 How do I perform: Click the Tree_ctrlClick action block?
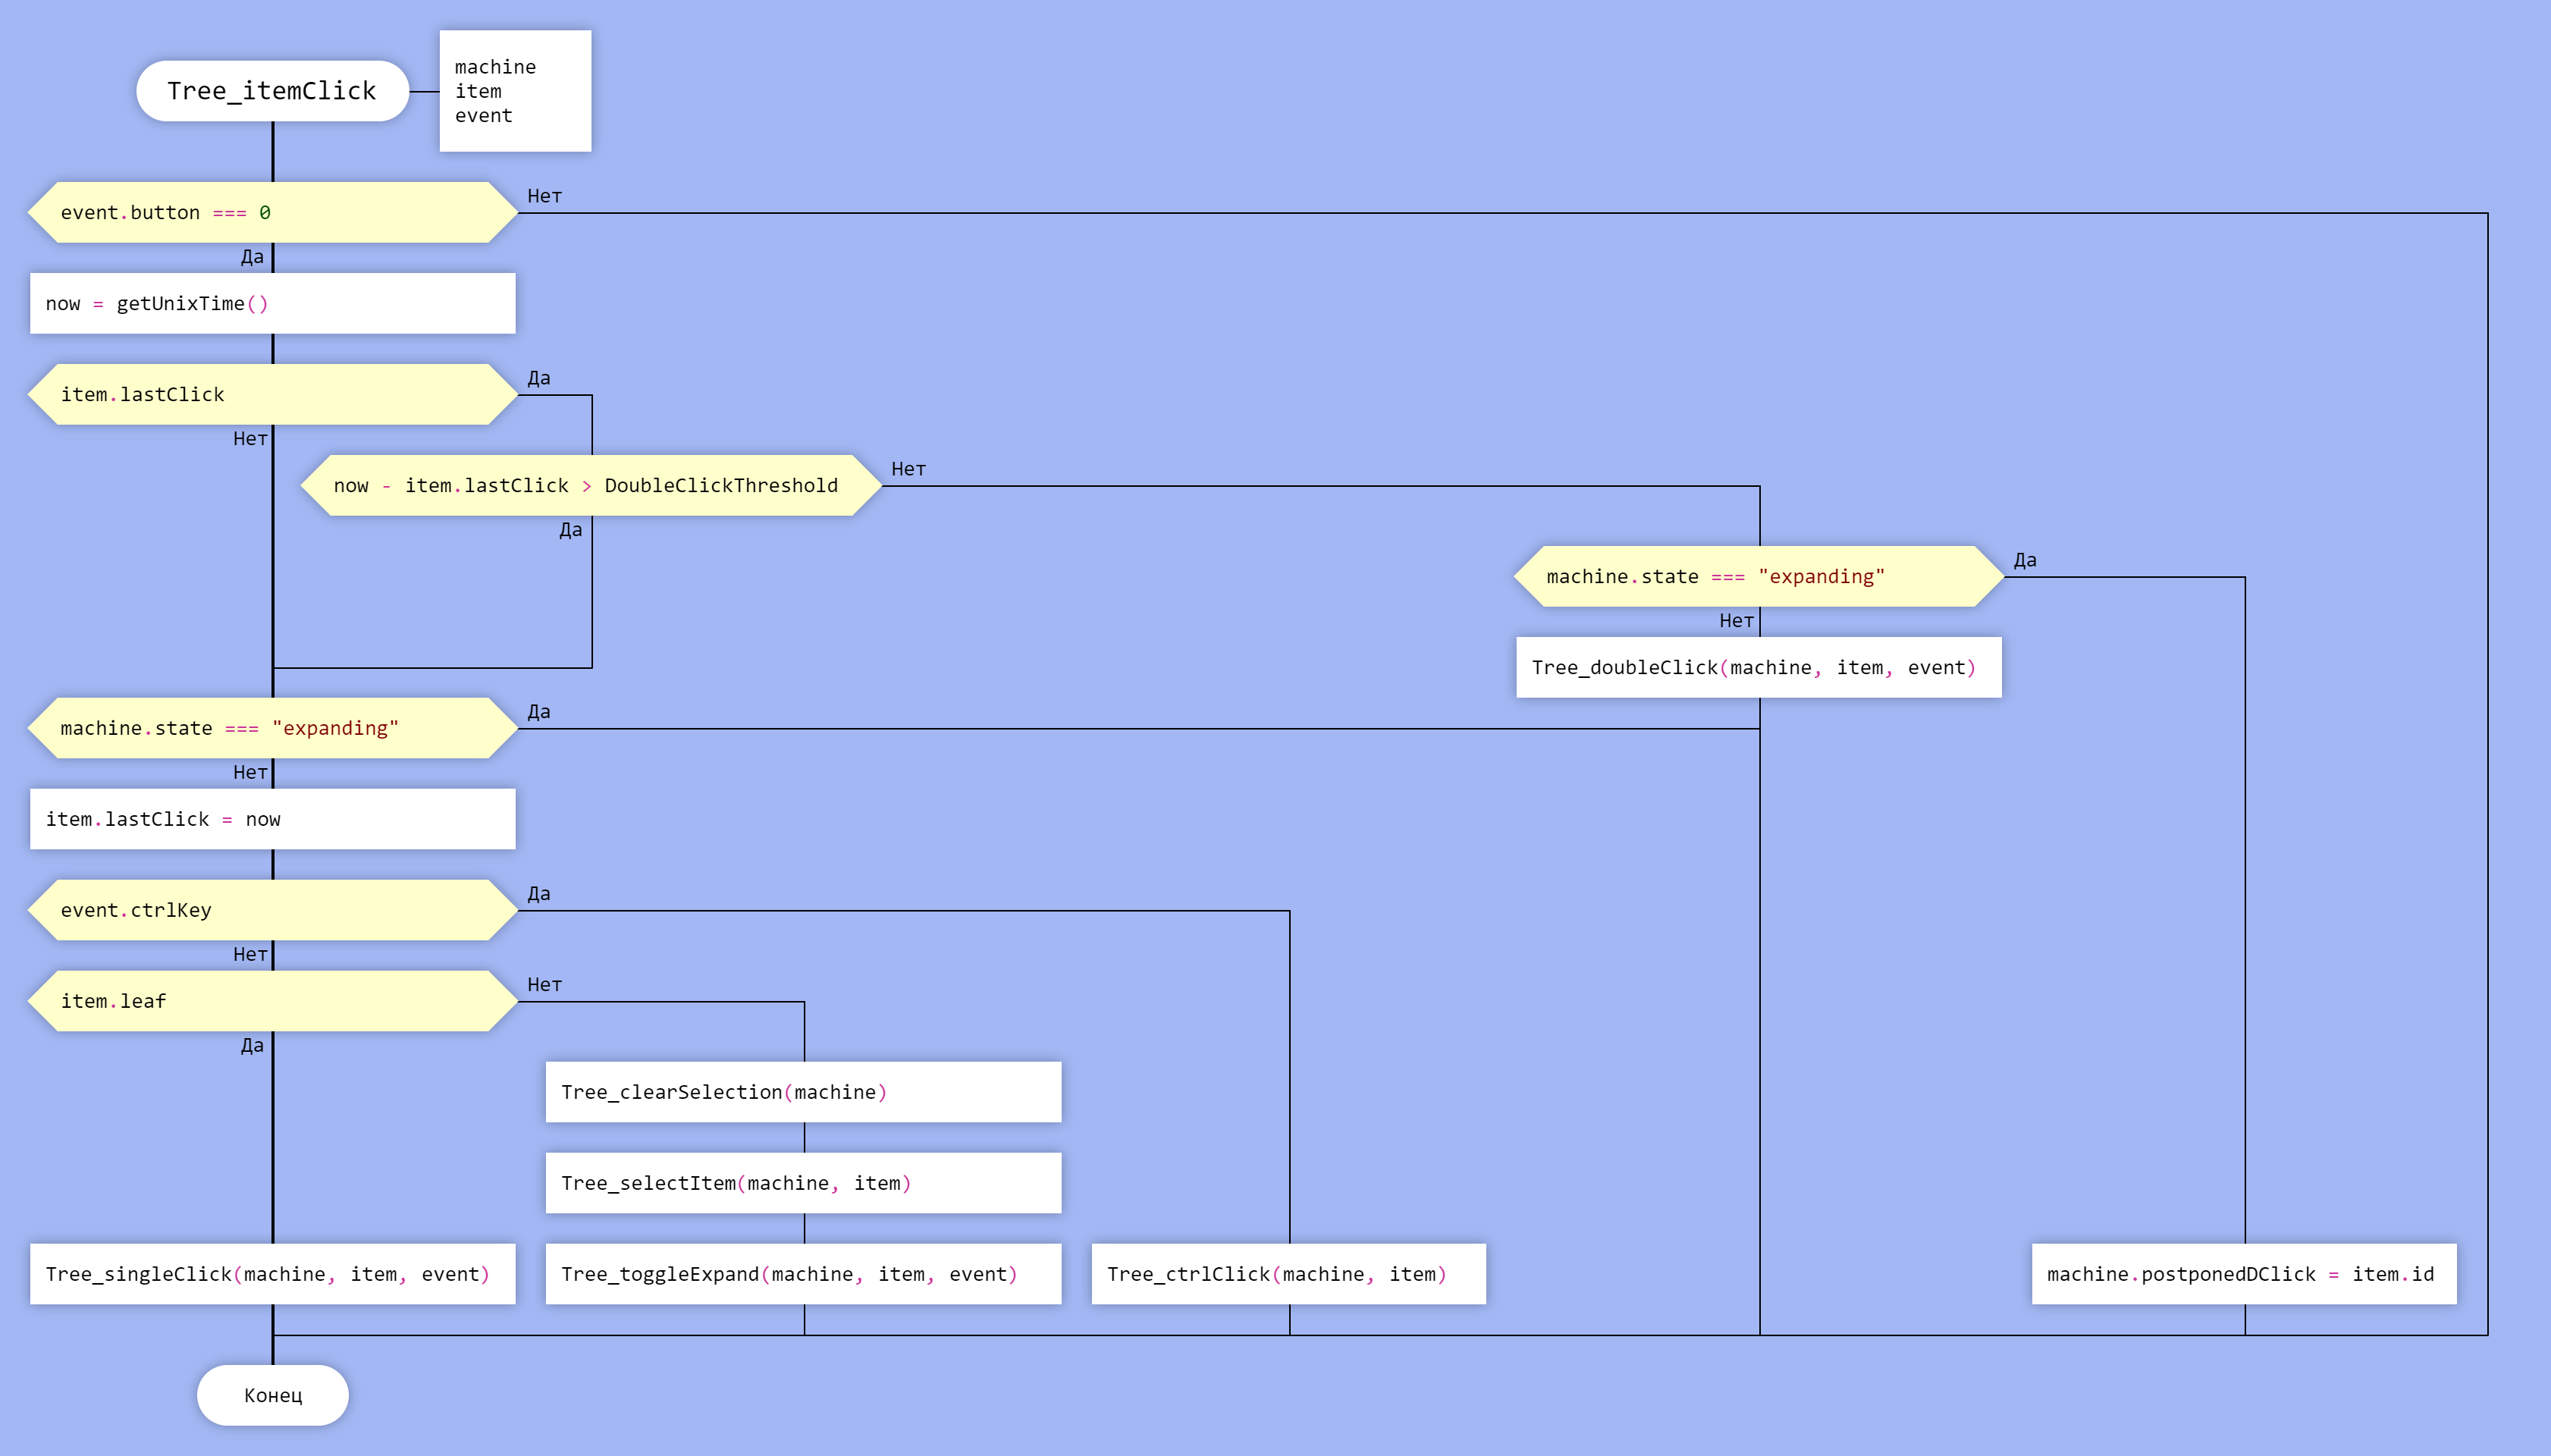1288,1274
